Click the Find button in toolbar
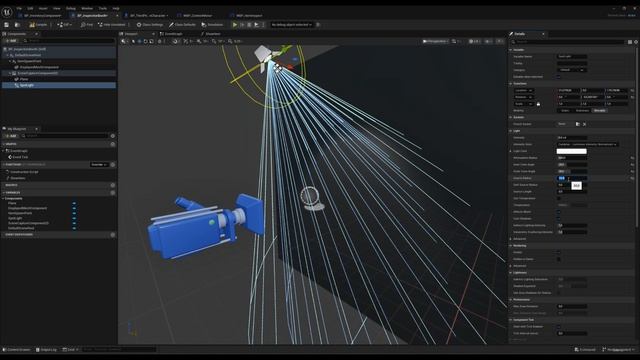 (87, 25)
